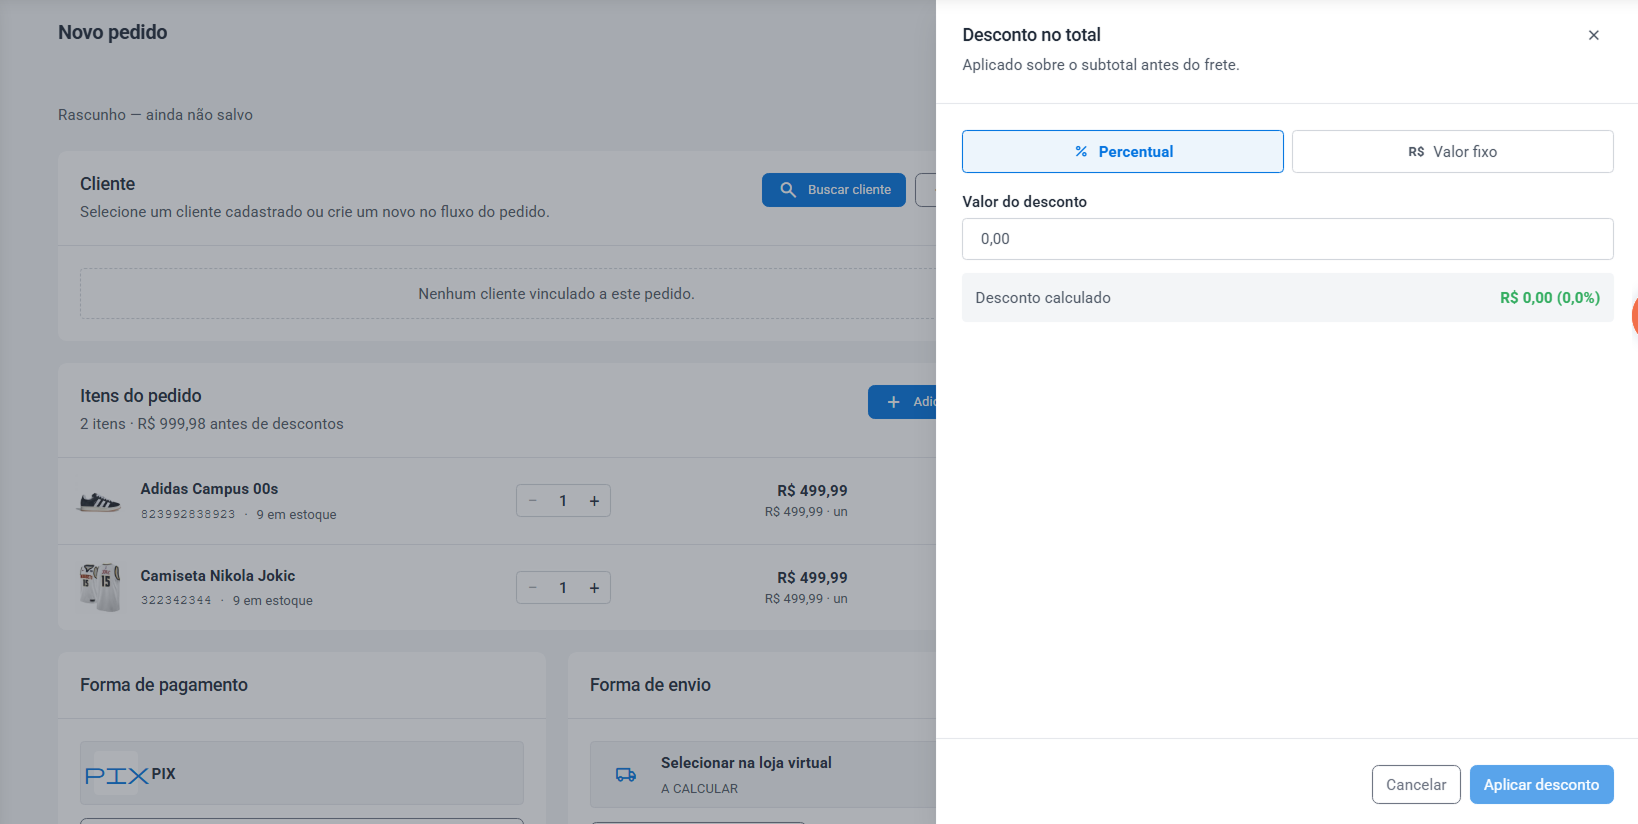
Task: Select the Percentual discount type
Action: (1122, 151)
